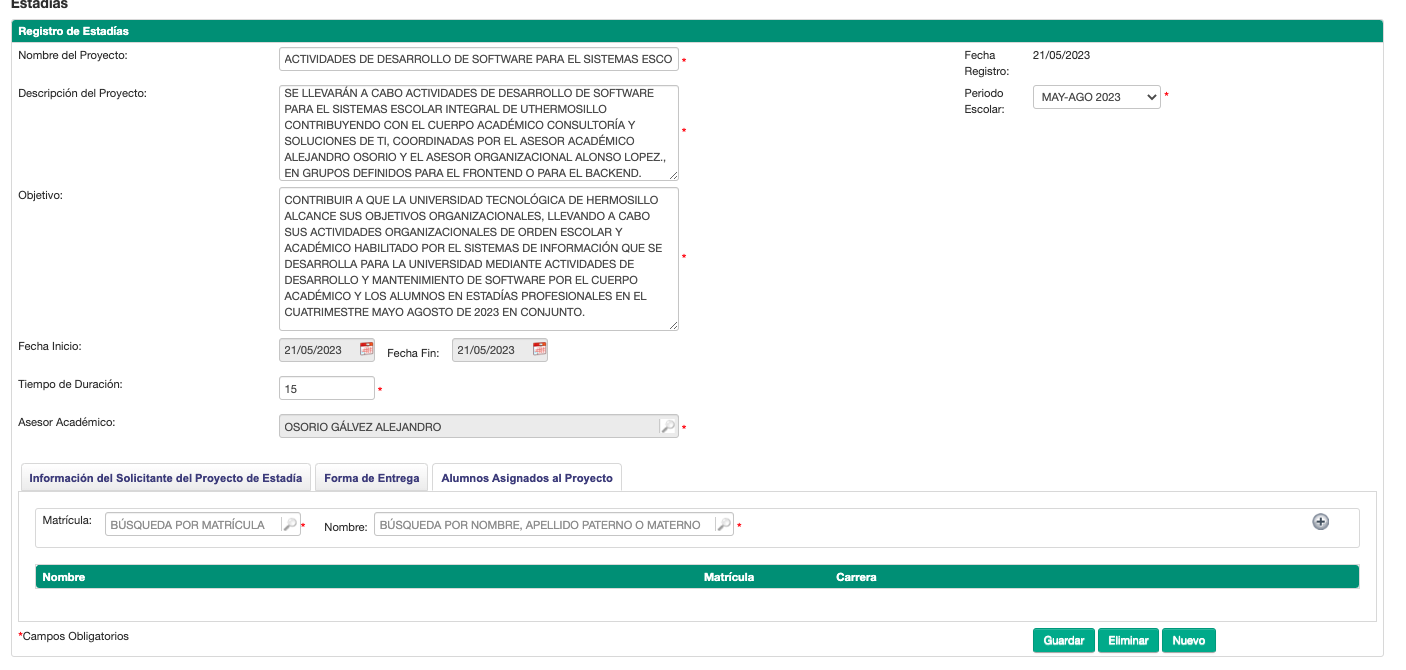Click the Nombre search magnifier icon
This screenshot has width=1406, height=670.
click(x=722, y=525)
